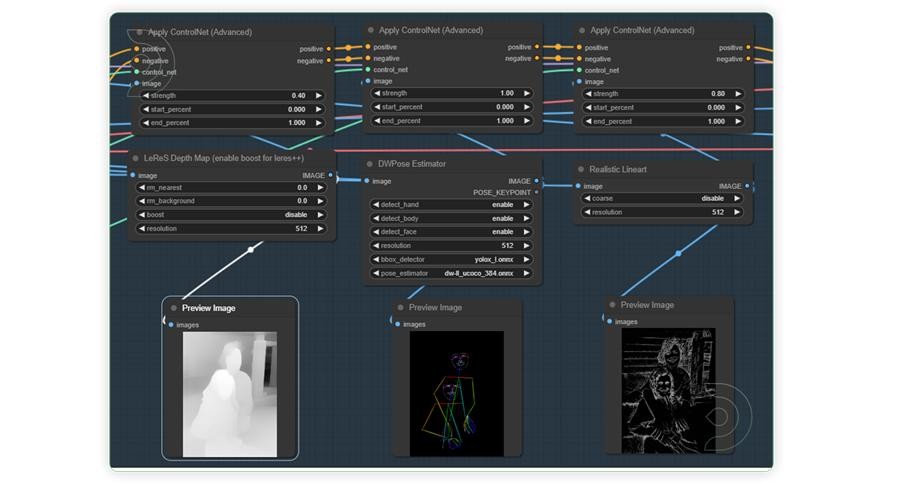Click positive output port on ControlNet node strength 0.40
This screenshot has height=484, width=900.
click(x=328, y=49)
